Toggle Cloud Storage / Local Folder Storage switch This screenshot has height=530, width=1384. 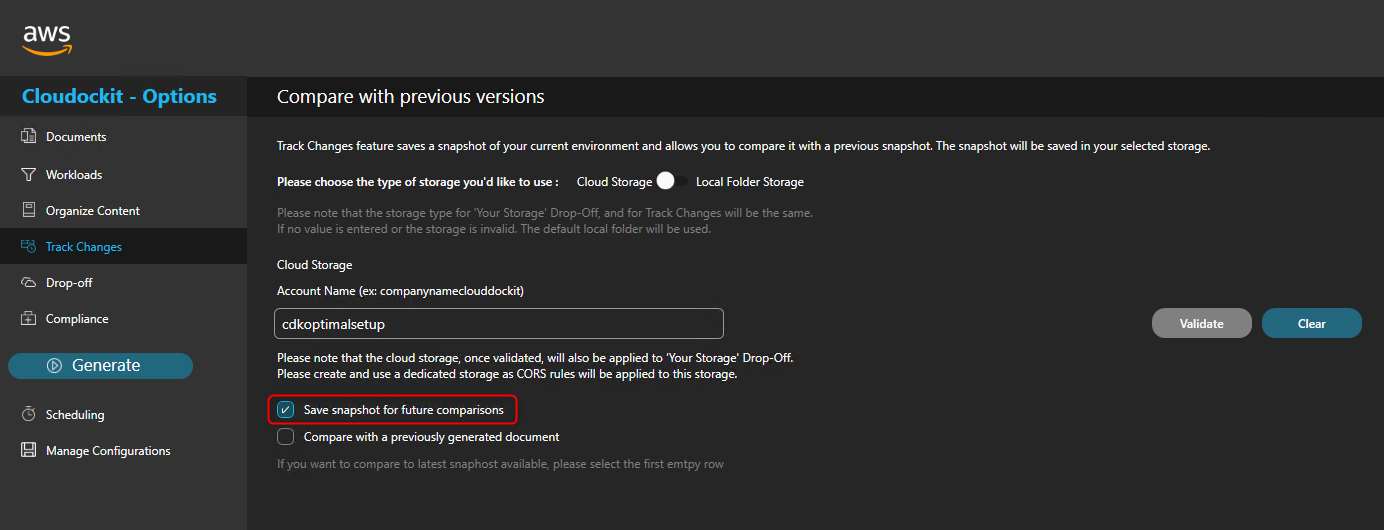click(673, 182)
